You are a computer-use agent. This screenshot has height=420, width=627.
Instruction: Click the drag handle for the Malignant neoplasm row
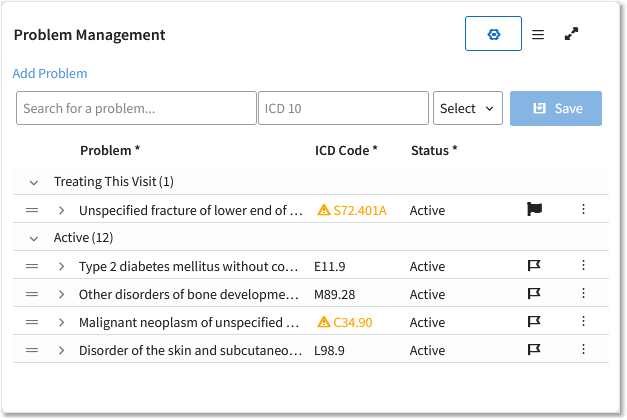tap(32, 322)
